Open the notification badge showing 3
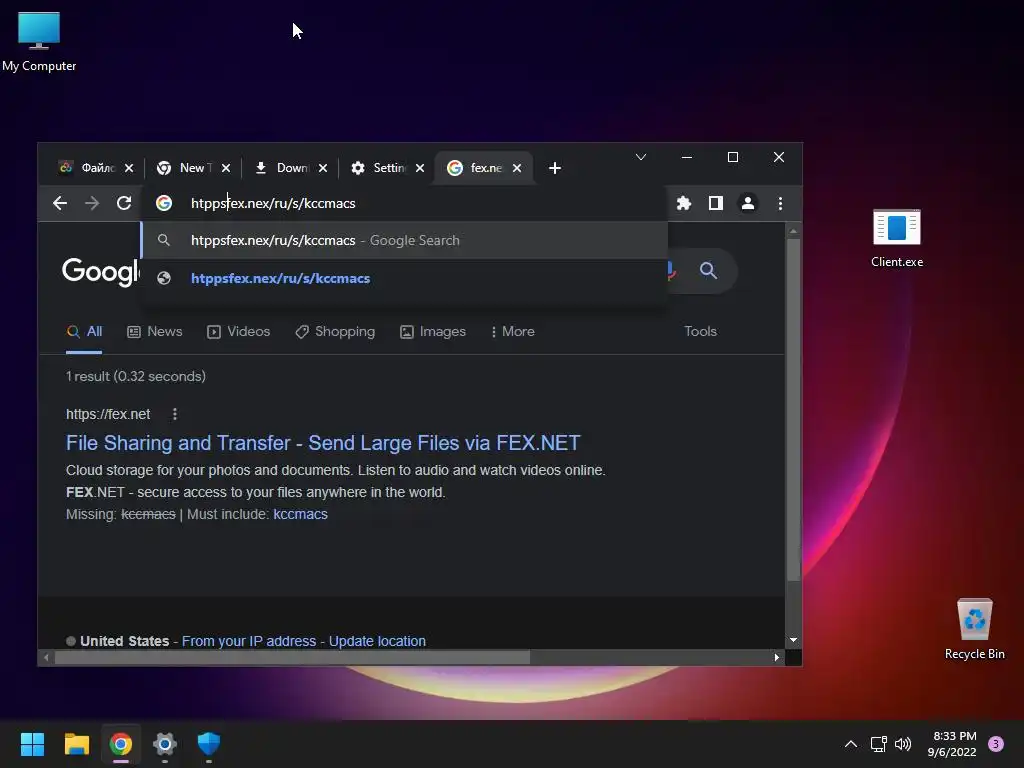Image resolution: width=1024 pixels, height=768 pixels. point(996,744)
